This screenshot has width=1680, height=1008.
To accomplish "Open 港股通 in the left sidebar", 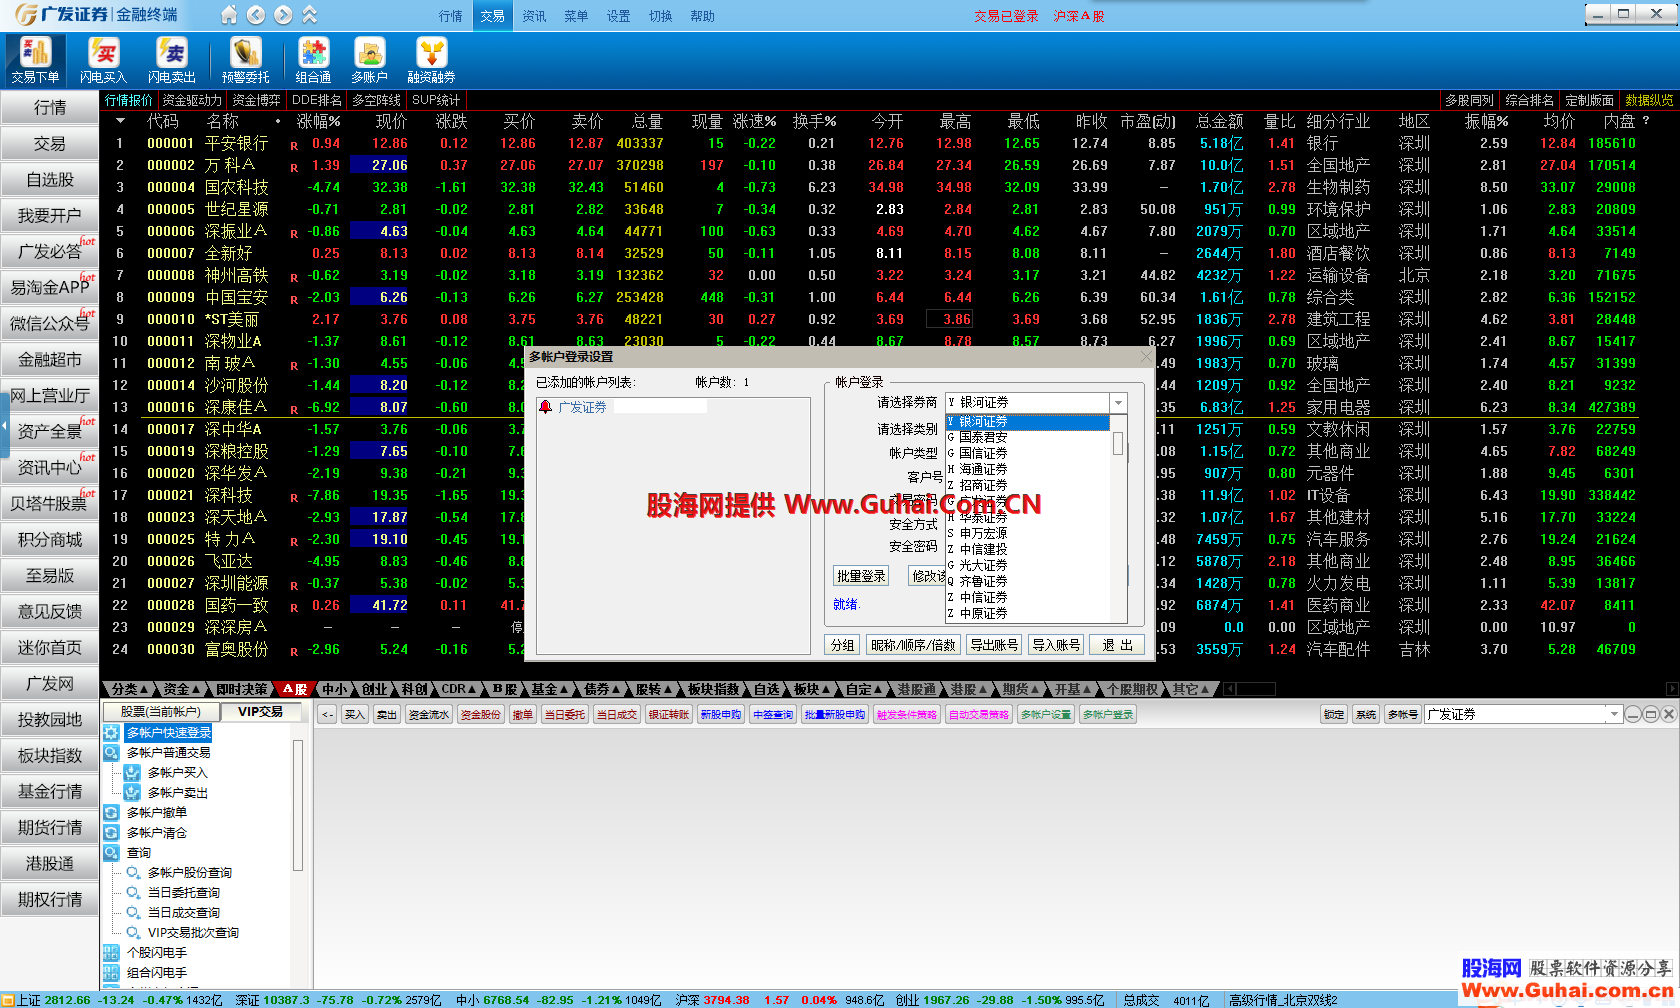I will click(x=50, y=864).
